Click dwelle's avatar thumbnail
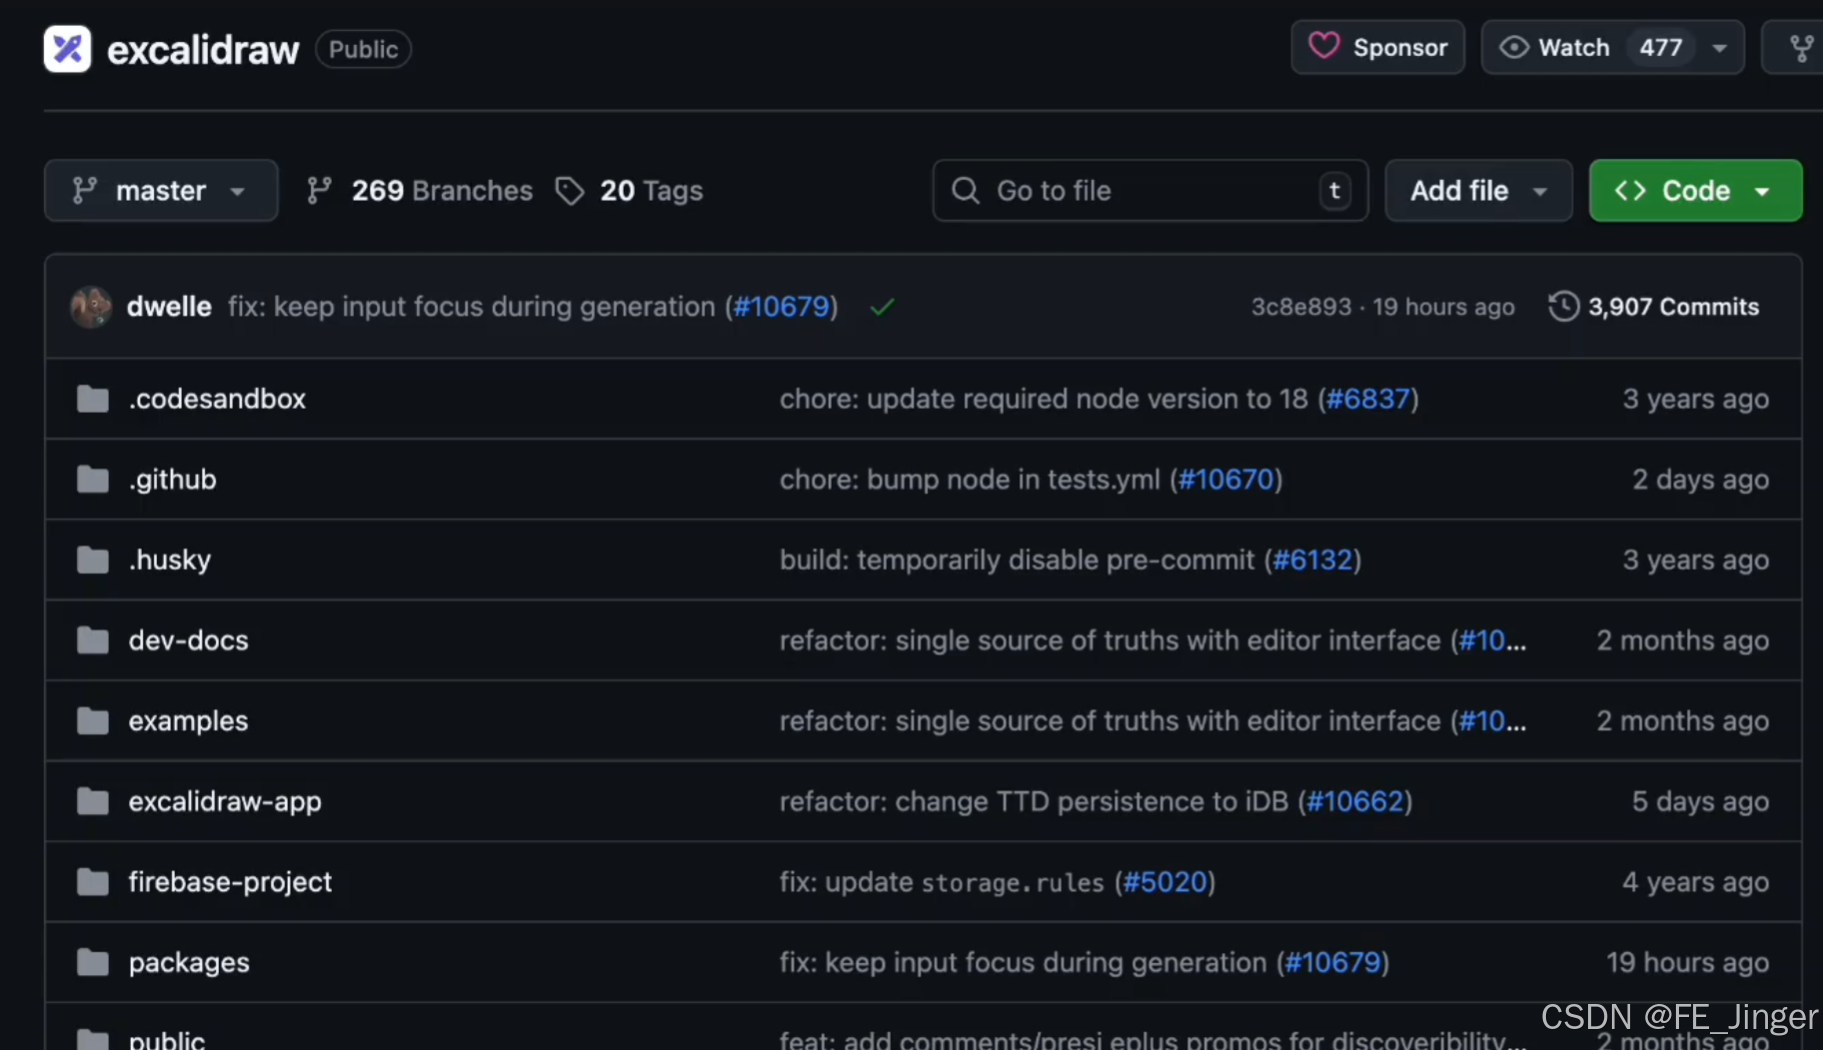The width and height of the screenshot is (1823, 1050). 91,307
